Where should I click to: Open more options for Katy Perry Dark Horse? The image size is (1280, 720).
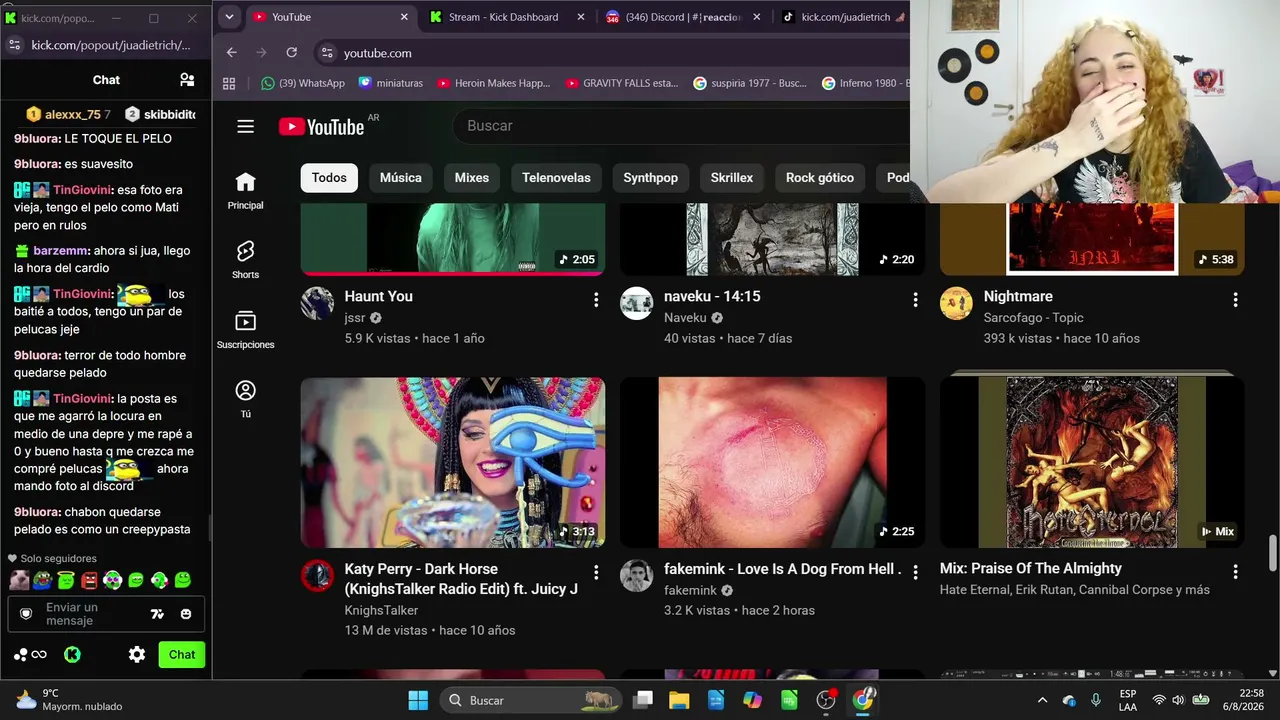click(596, 573)
